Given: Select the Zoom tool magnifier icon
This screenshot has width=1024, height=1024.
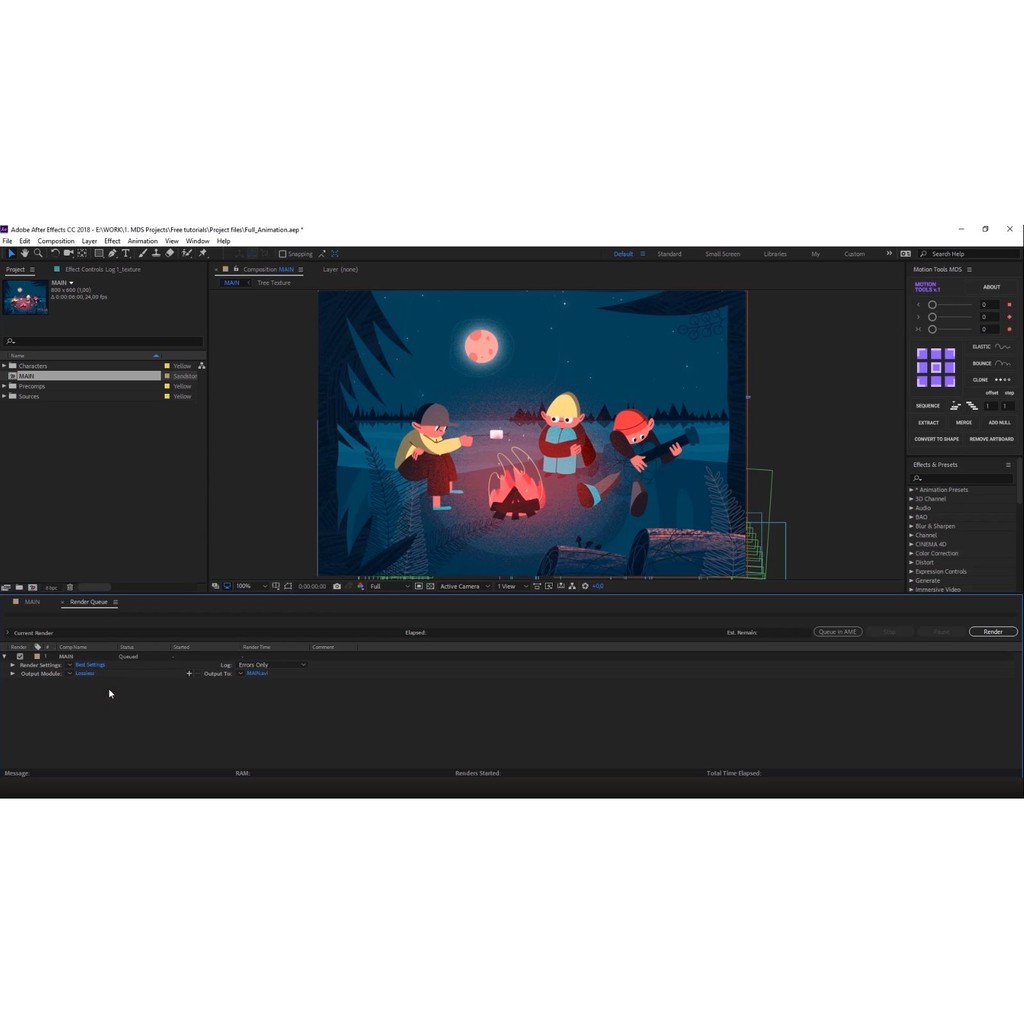Looking at the screenshot, I should point(38,254).
